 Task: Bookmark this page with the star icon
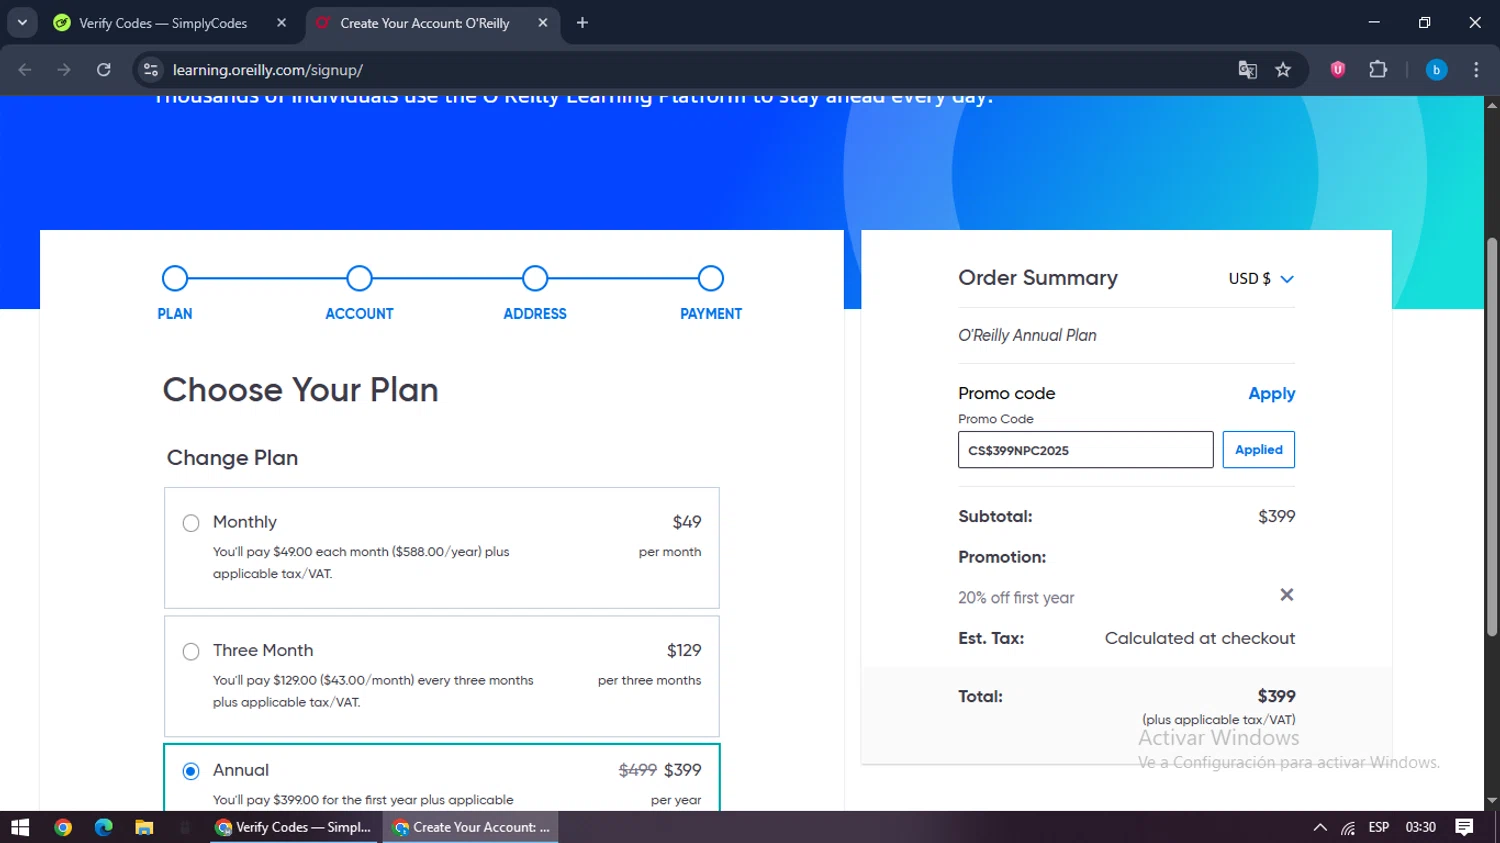tap(1283, 70)
